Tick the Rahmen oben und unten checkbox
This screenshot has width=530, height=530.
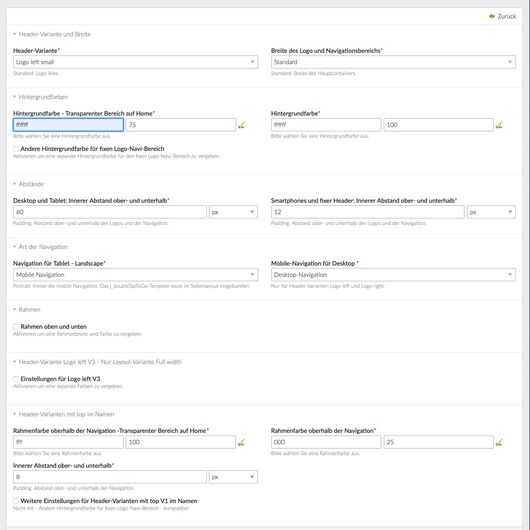[x=16, y=327]
